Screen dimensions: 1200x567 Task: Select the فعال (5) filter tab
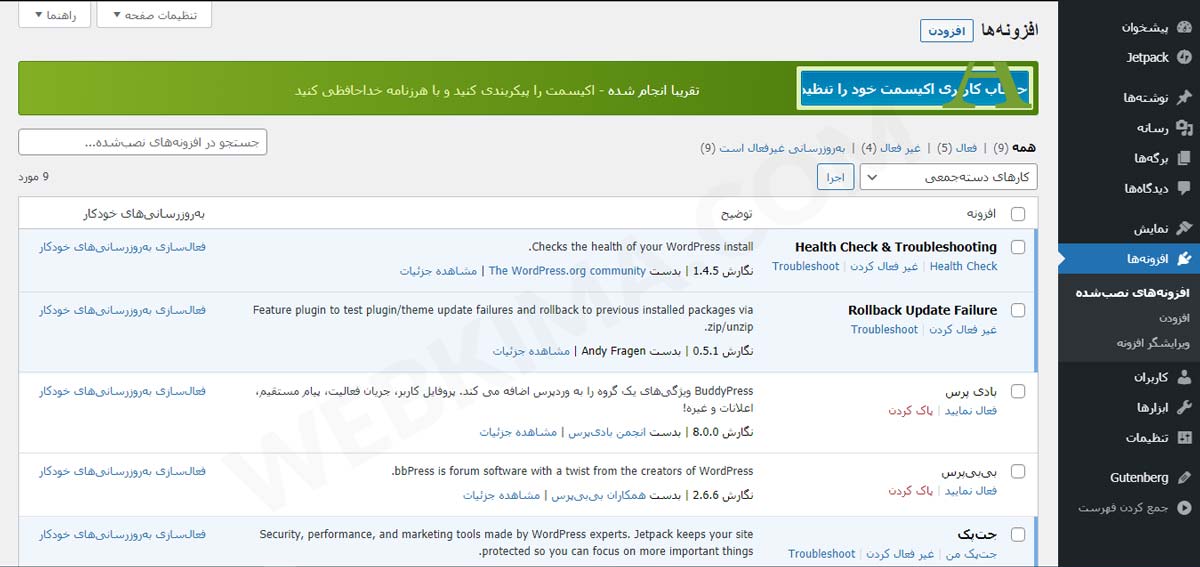[x=958, y=148]
